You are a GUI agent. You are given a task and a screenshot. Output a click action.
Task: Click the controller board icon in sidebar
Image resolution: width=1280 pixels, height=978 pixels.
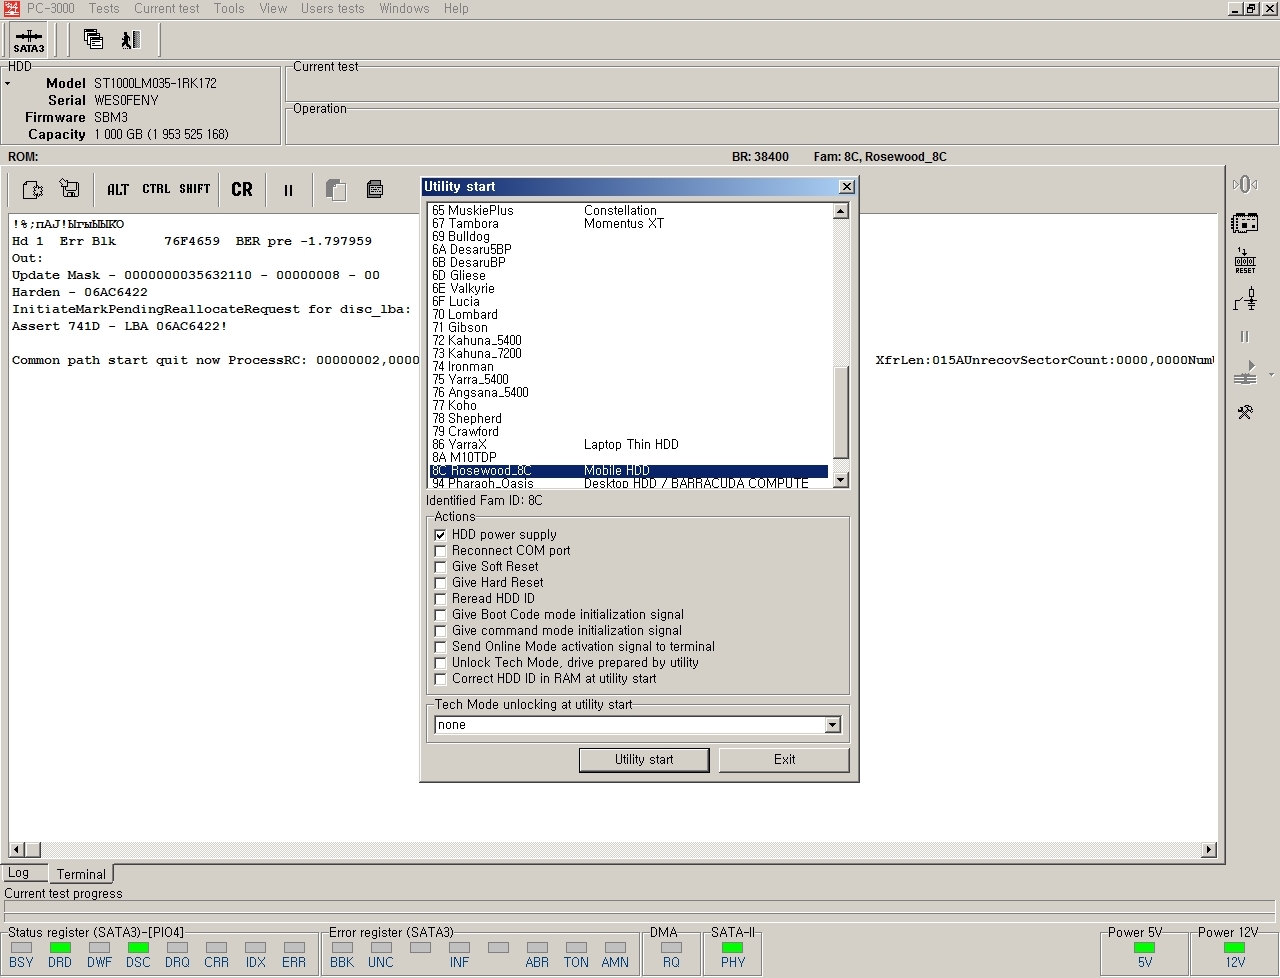[1245, 223]
